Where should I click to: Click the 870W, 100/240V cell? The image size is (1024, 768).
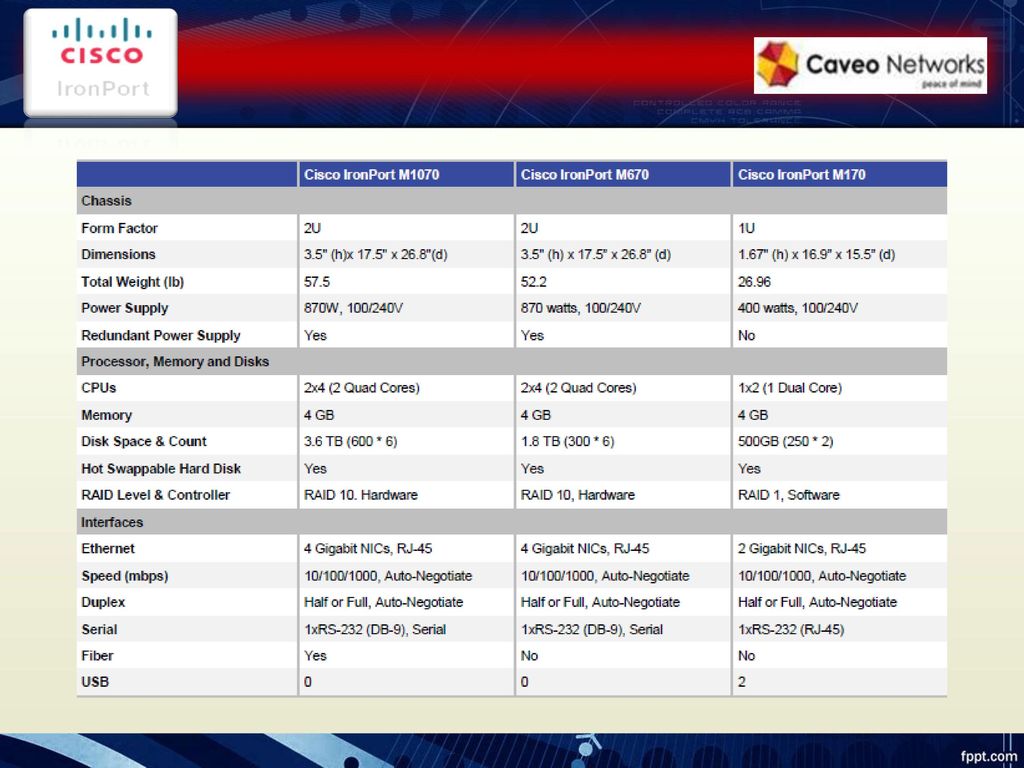(x=353, y=308)
